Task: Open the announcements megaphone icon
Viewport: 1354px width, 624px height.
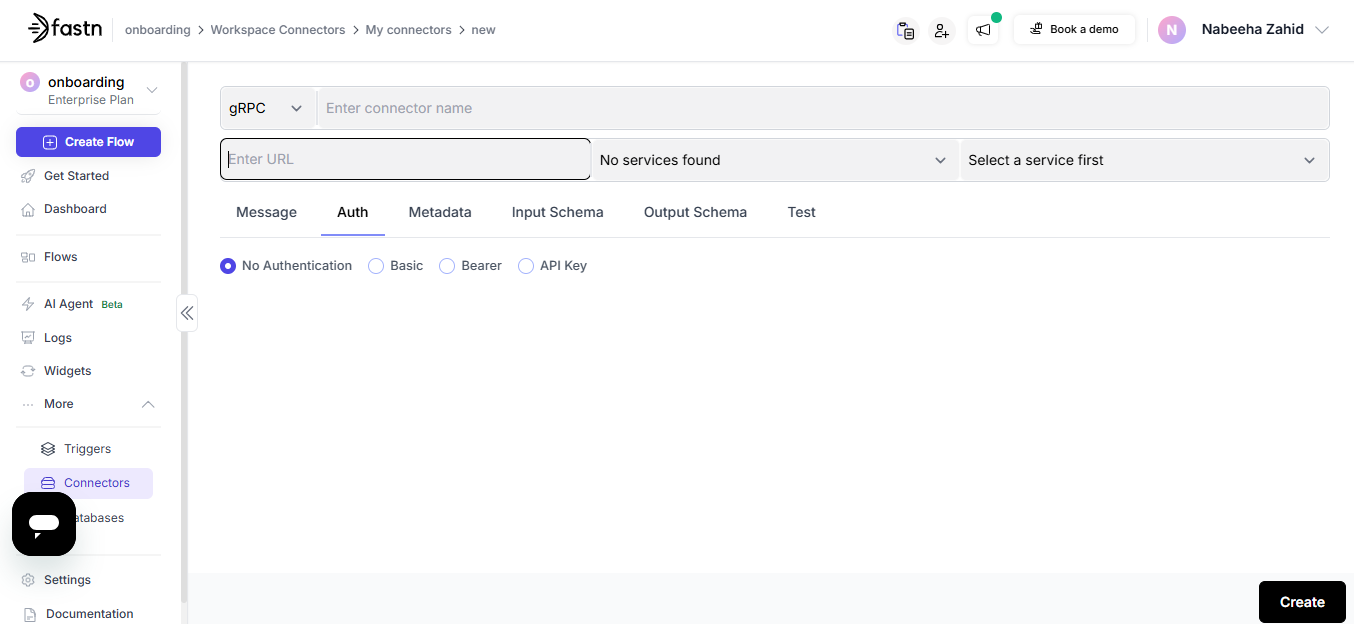Action: tap(982, 30)
